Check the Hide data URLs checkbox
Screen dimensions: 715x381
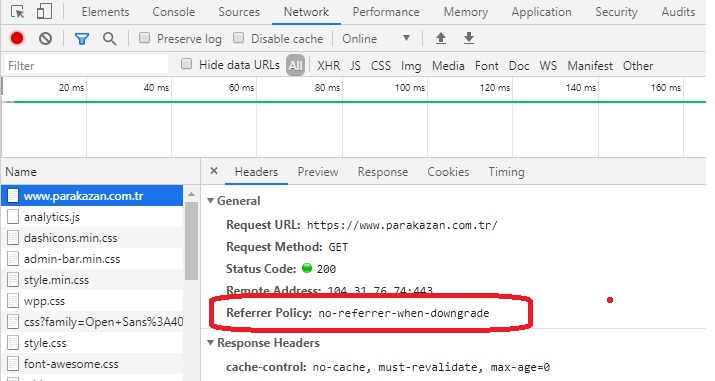pos(186,64)
